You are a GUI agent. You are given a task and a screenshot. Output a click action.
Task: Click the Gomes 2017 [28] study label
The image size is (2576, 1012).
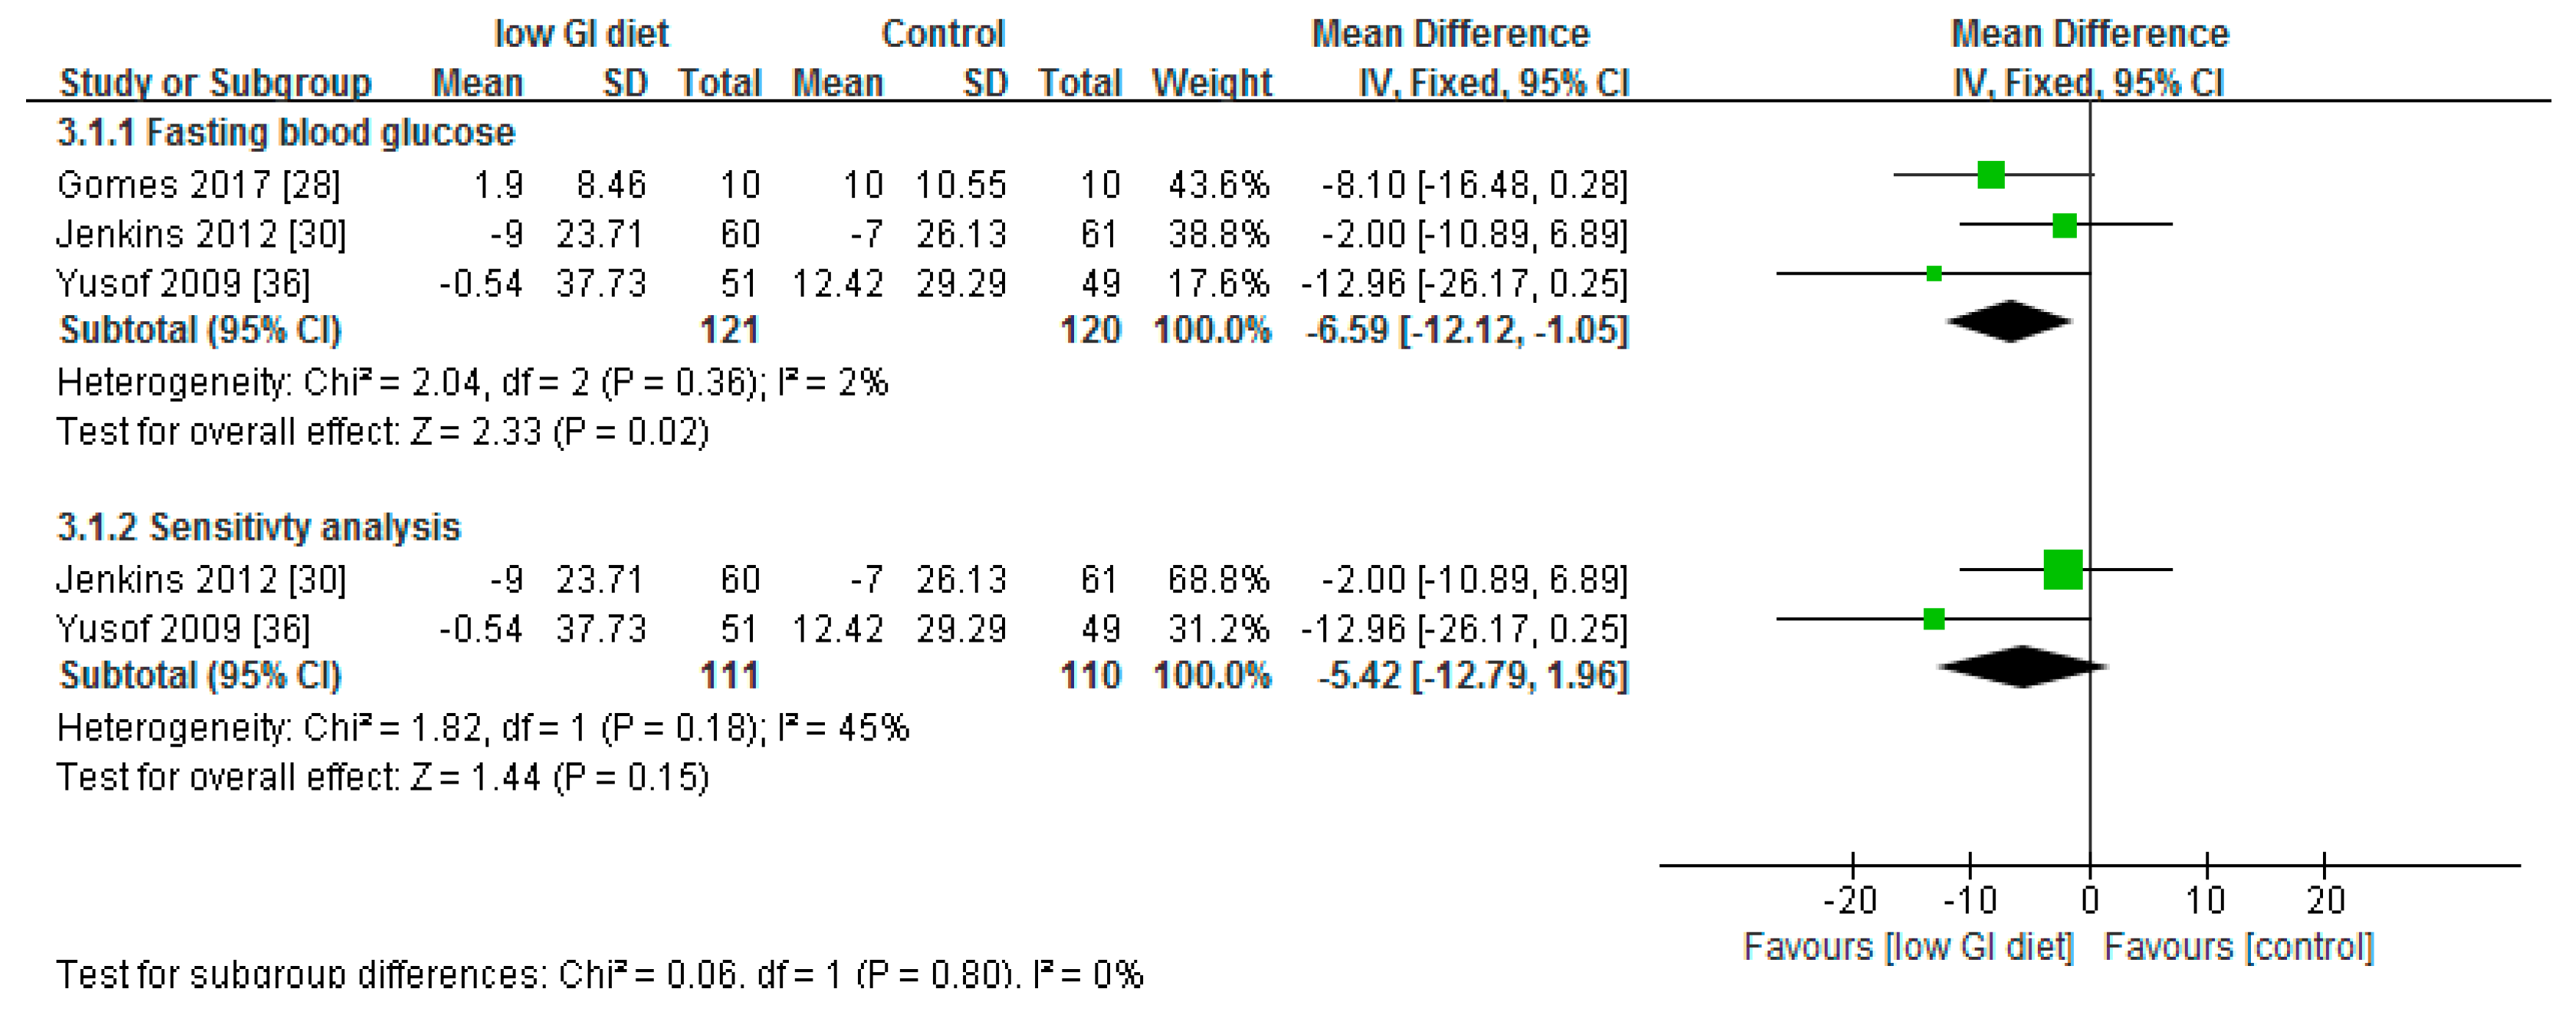tap(198, 185)
